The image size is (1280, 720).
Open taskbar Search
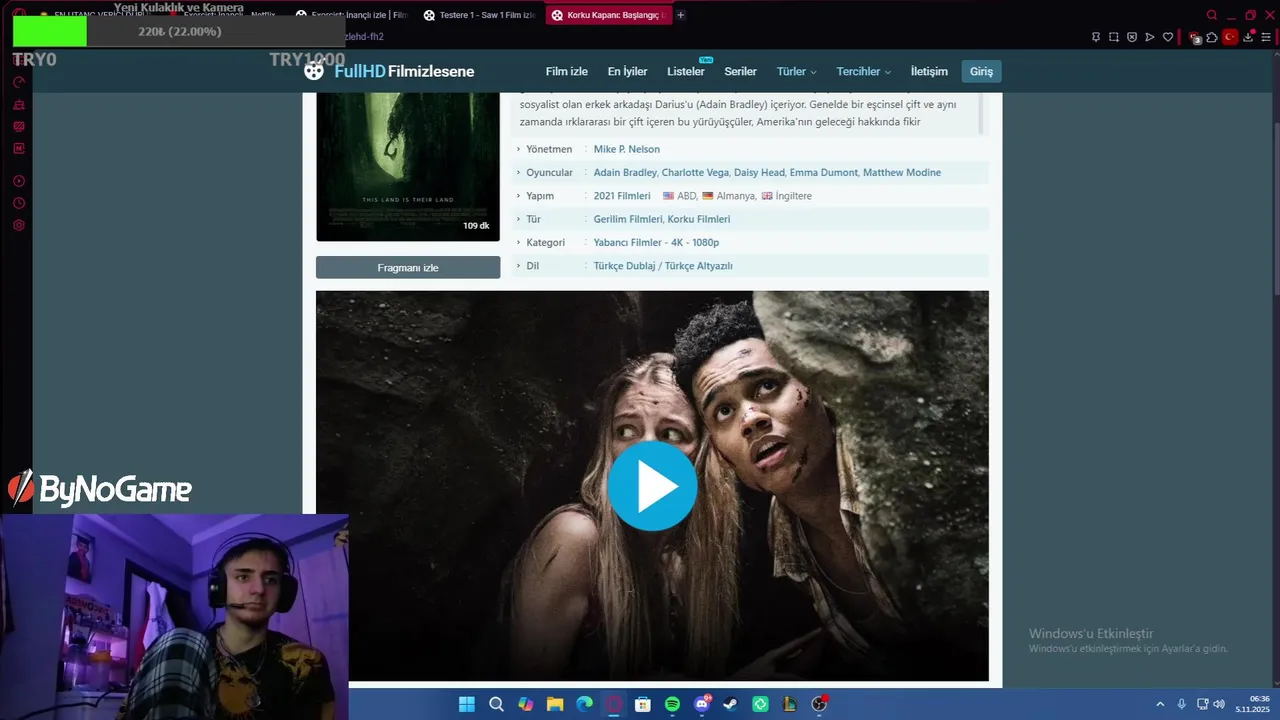pos(496,704)
